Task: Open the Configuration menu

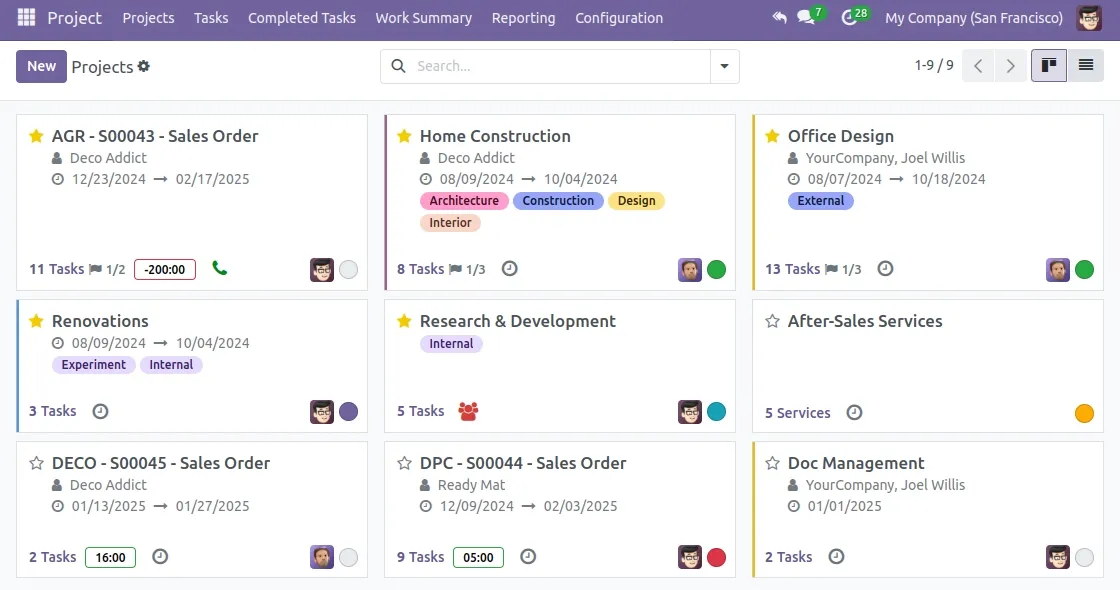Action: [619, 18]
